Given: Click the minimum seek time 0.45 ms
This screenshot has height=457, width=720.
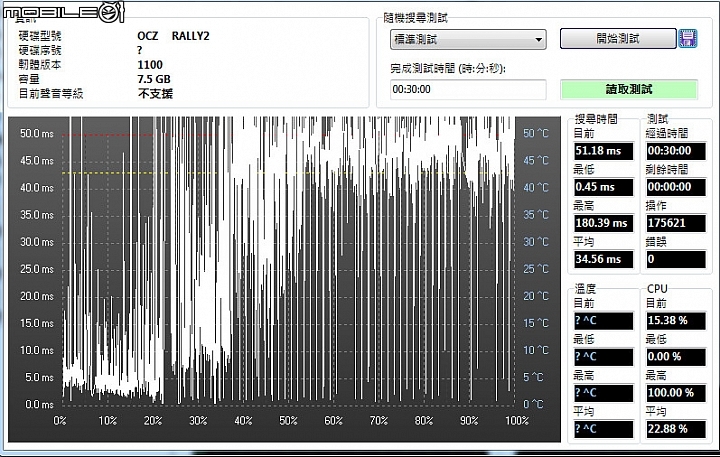Looking at the screenshot, I should (x=603, y=187).
